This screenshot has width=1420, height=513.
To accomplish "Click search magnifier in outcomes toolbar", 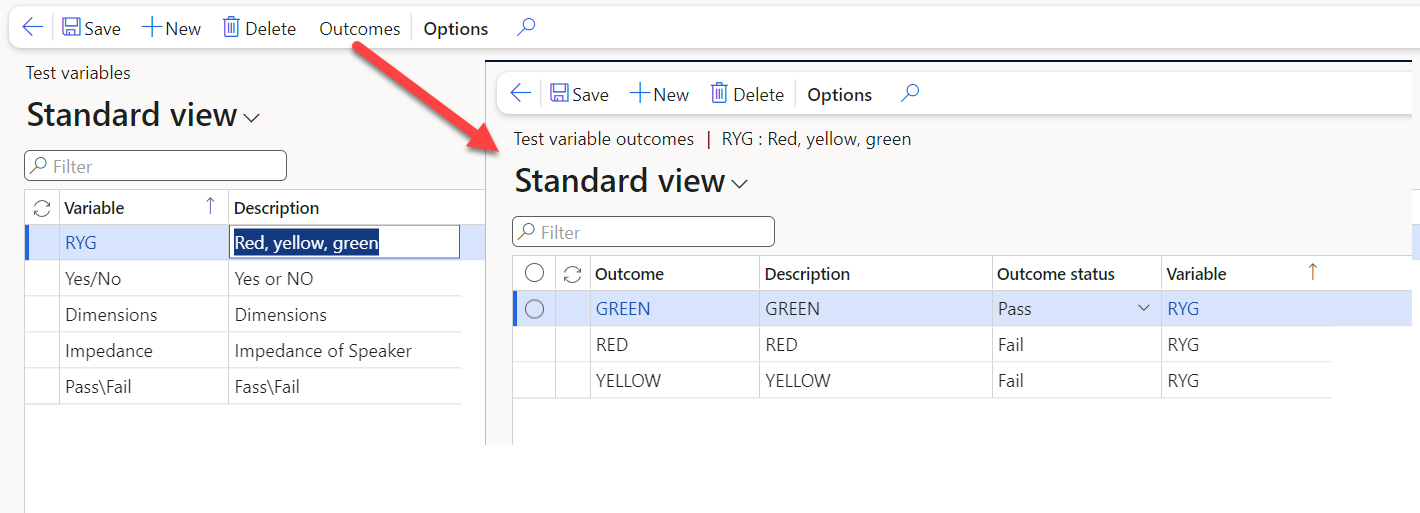I will [910, 94].
